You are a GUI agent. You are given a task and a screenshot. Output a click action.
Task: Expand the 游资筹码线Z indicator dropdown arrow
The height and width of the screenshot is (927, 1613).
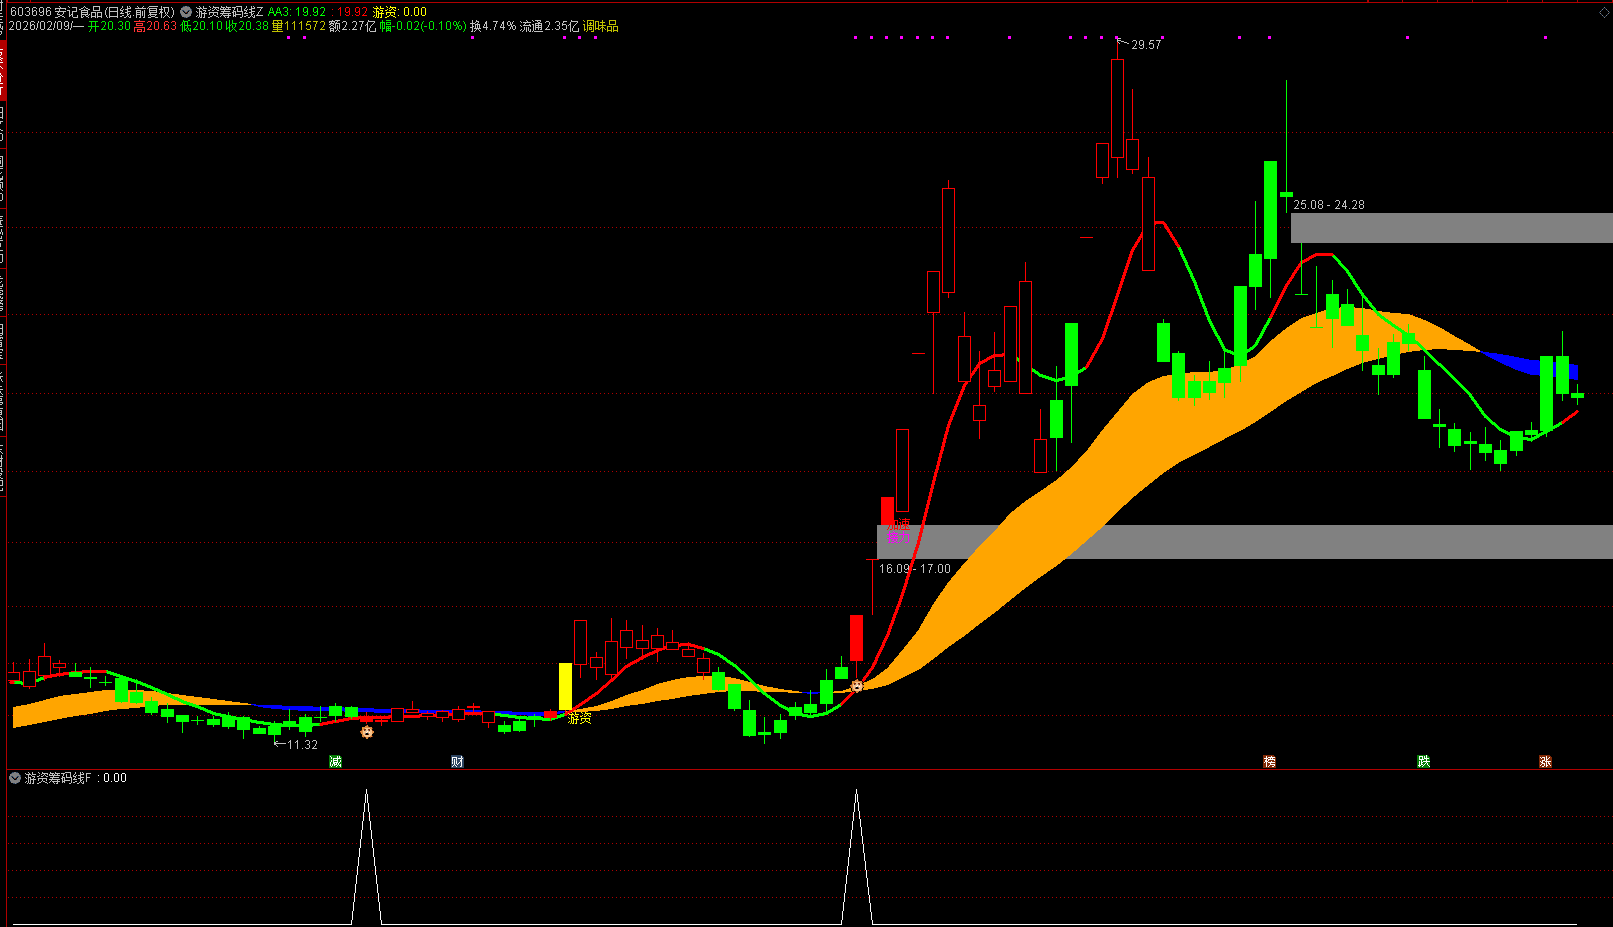(186, 12)
